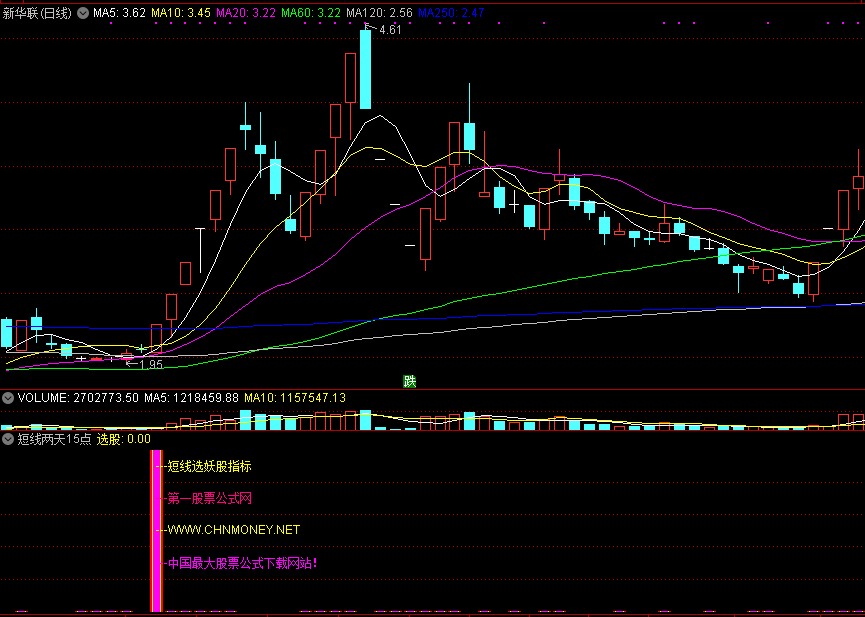
Task: Click the volume MA10: 1157547.13 label
Action: coord(295,397)
